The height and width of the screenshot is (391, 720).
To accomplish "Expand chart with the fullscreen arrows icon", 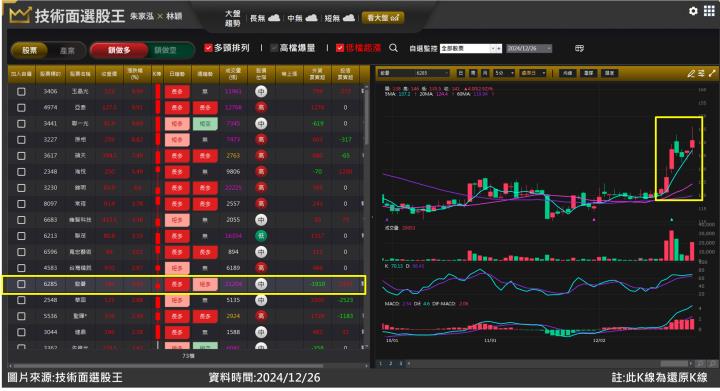I will (712, 73).
